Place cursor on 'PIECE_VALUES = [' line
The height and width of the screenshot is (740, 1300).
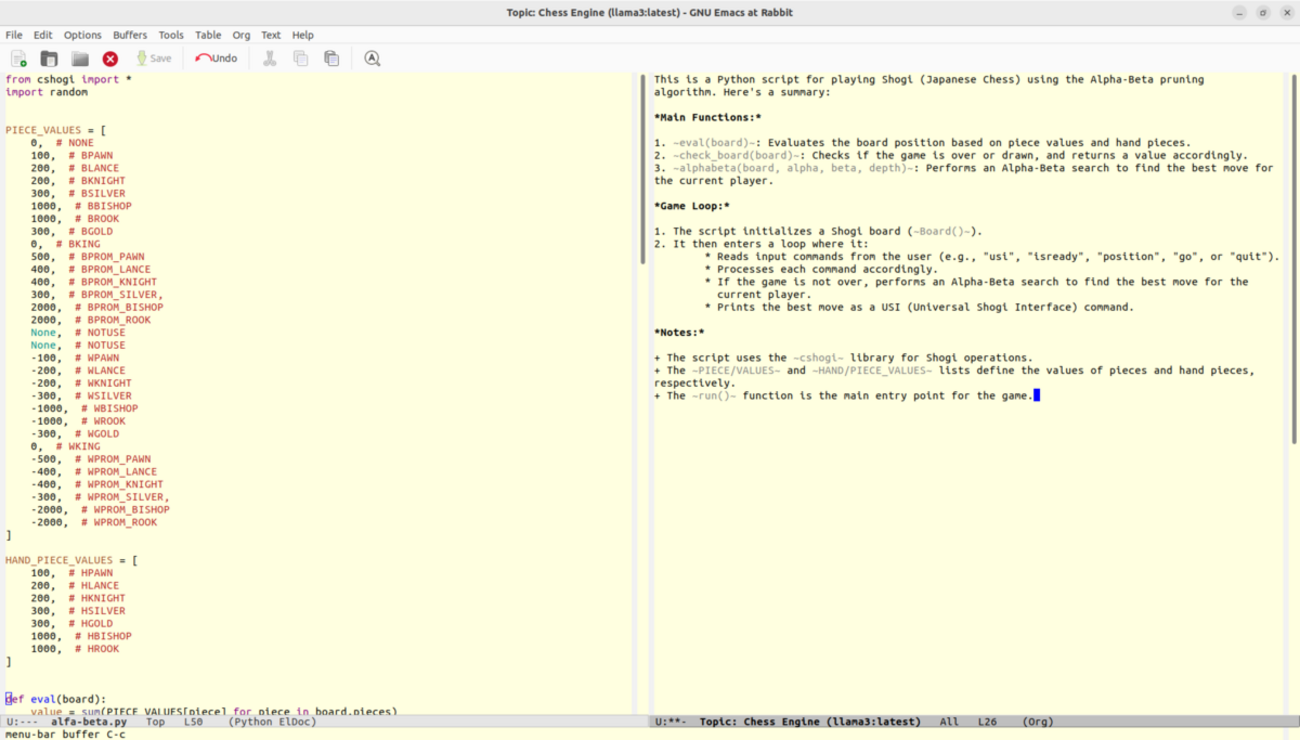56,130
